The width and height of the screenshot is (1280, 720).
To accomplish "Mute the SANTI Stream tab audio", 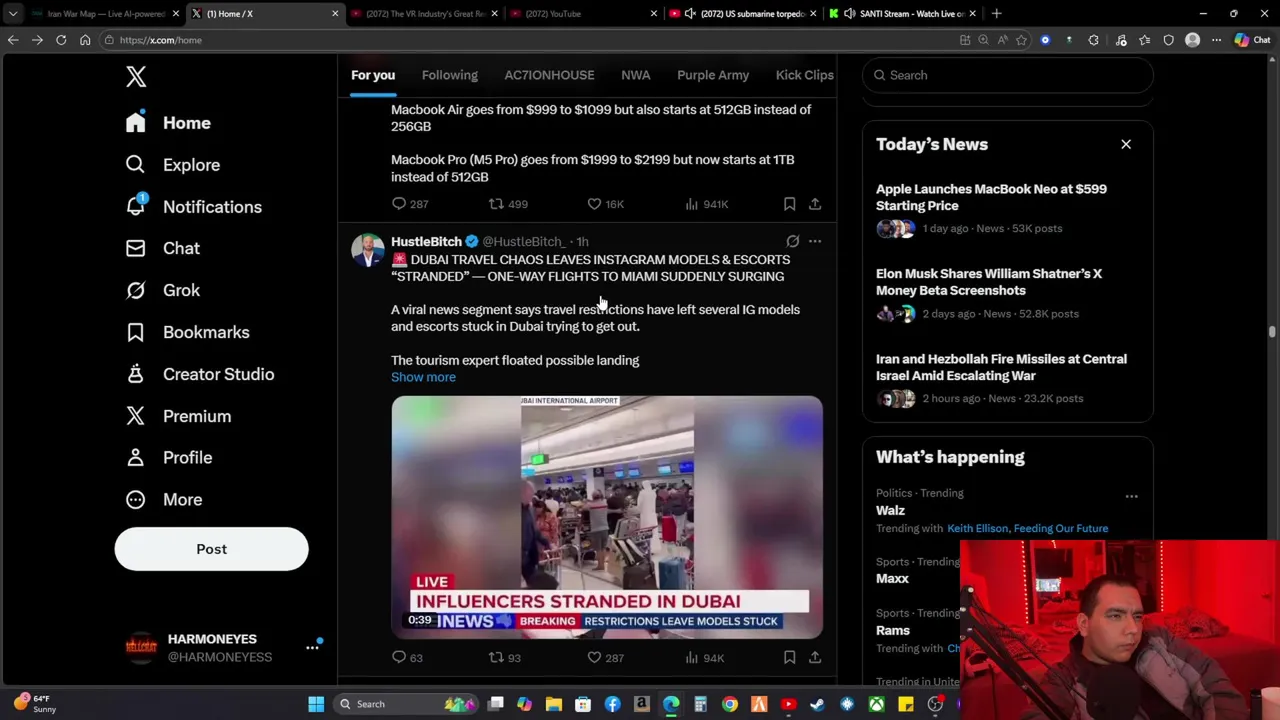I will (x=849, y=14).
